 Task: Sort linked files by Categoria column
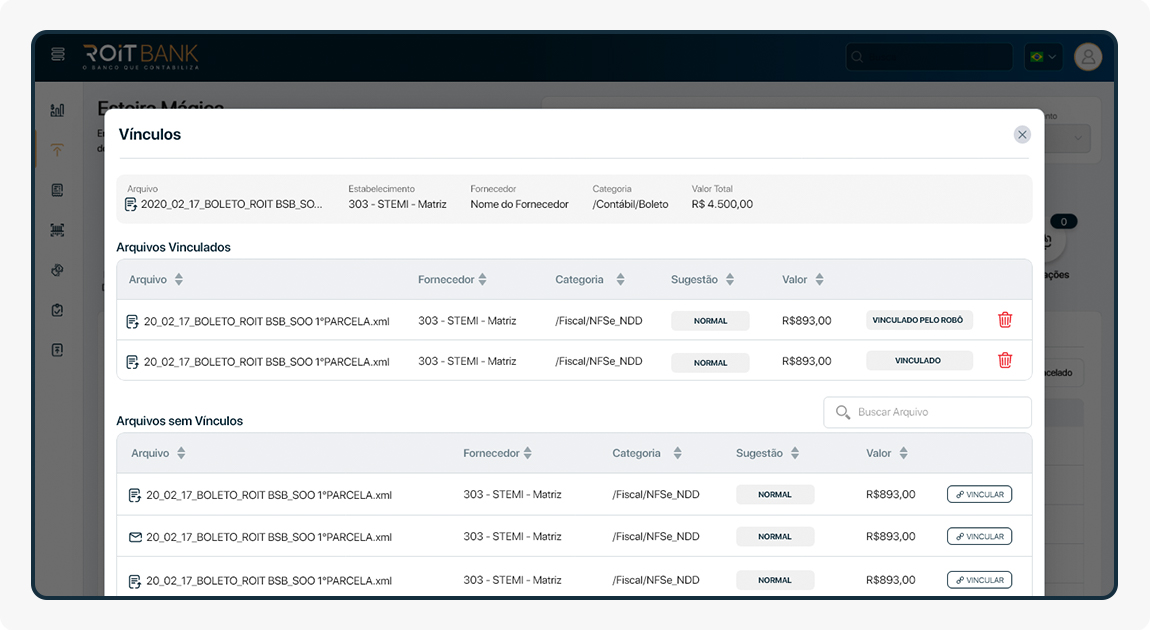(620, 280)
